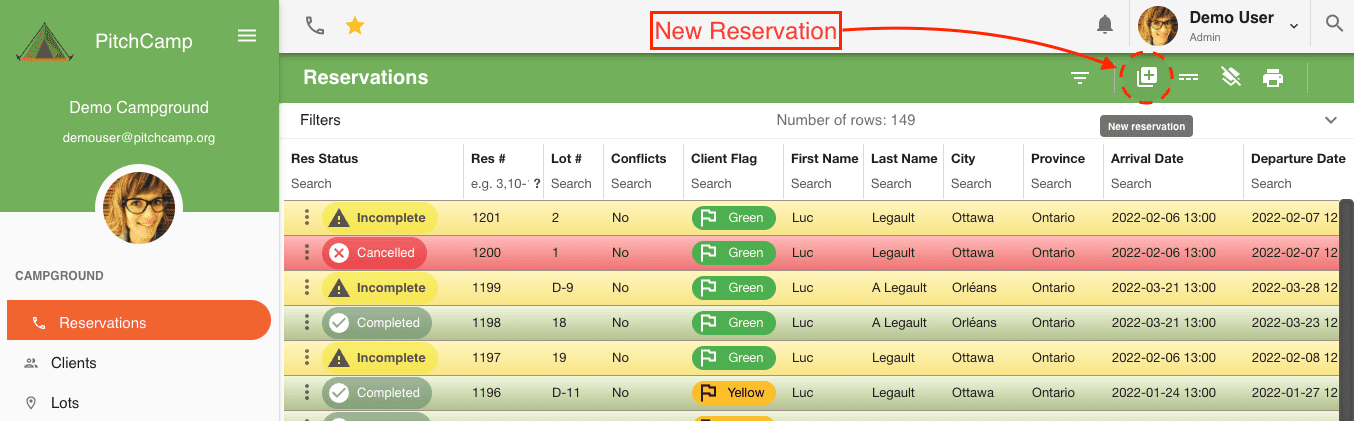
Task: Click the sidebar user avatar photo
Action: pyautogui.click(x=139, y=208)
